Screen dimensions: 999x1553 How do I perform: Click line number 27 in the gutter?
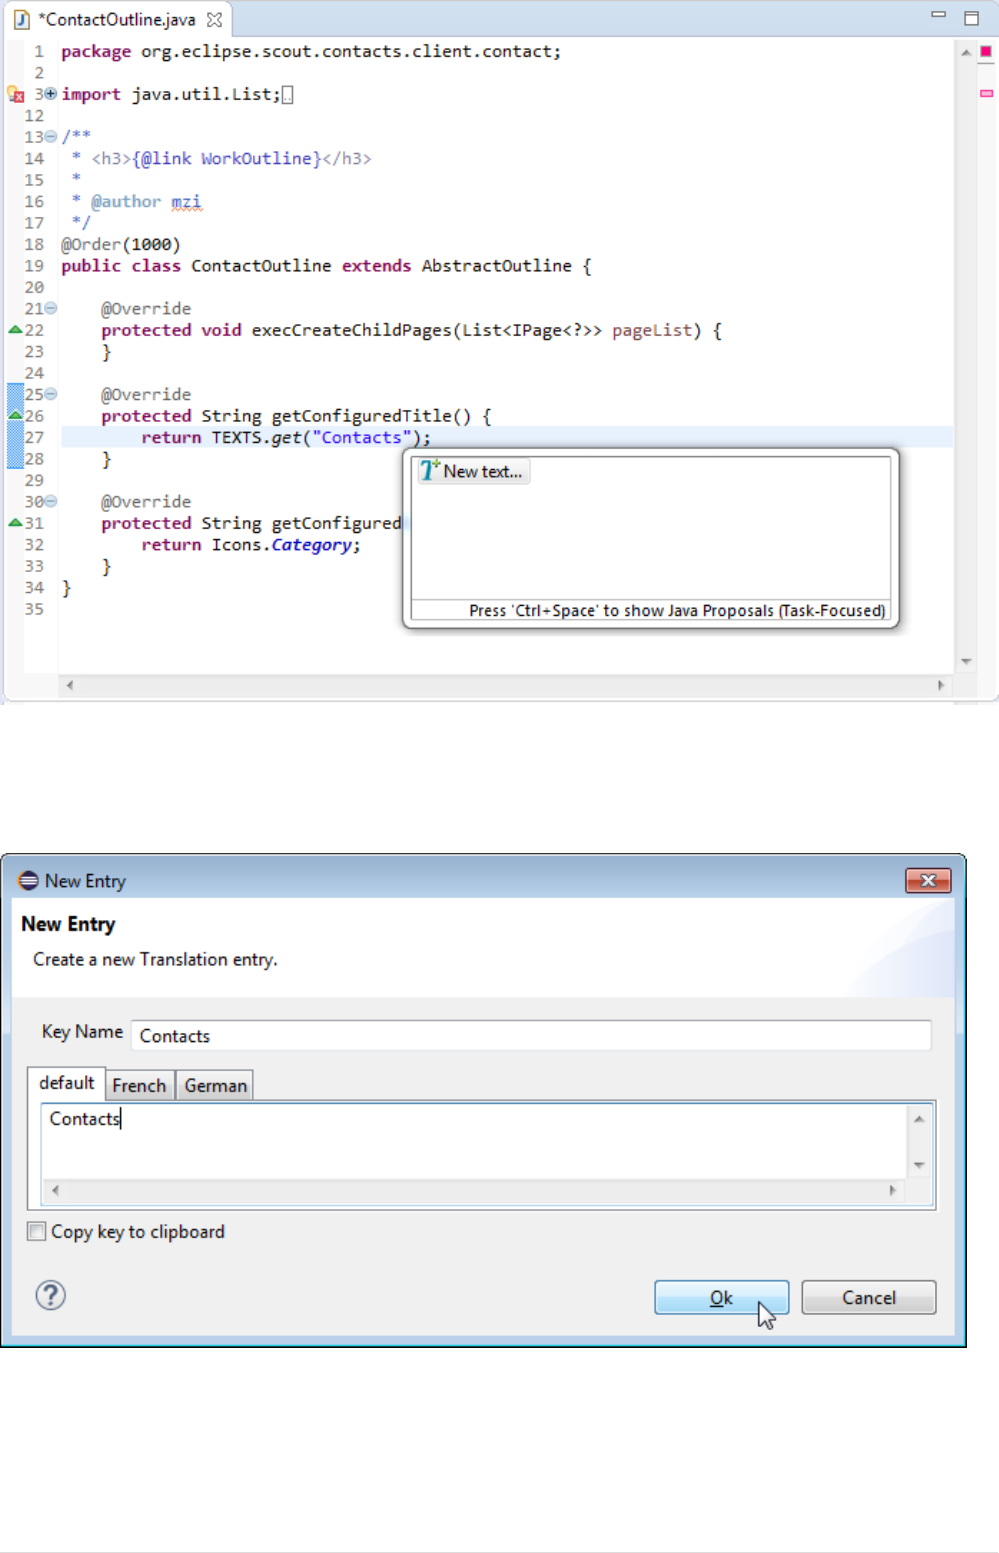point(34,437)
